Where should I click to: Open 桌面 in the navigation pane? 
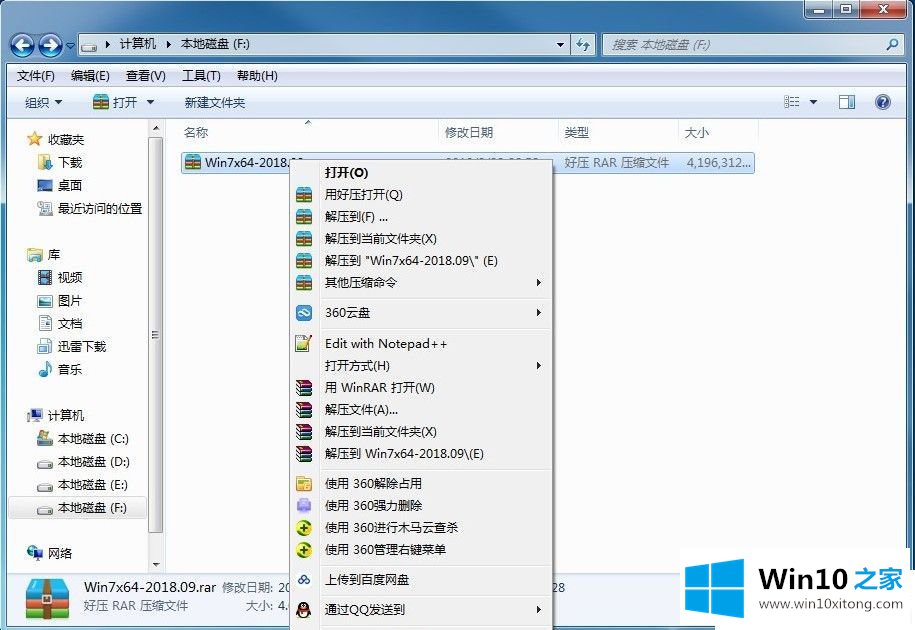pos(60,186)
